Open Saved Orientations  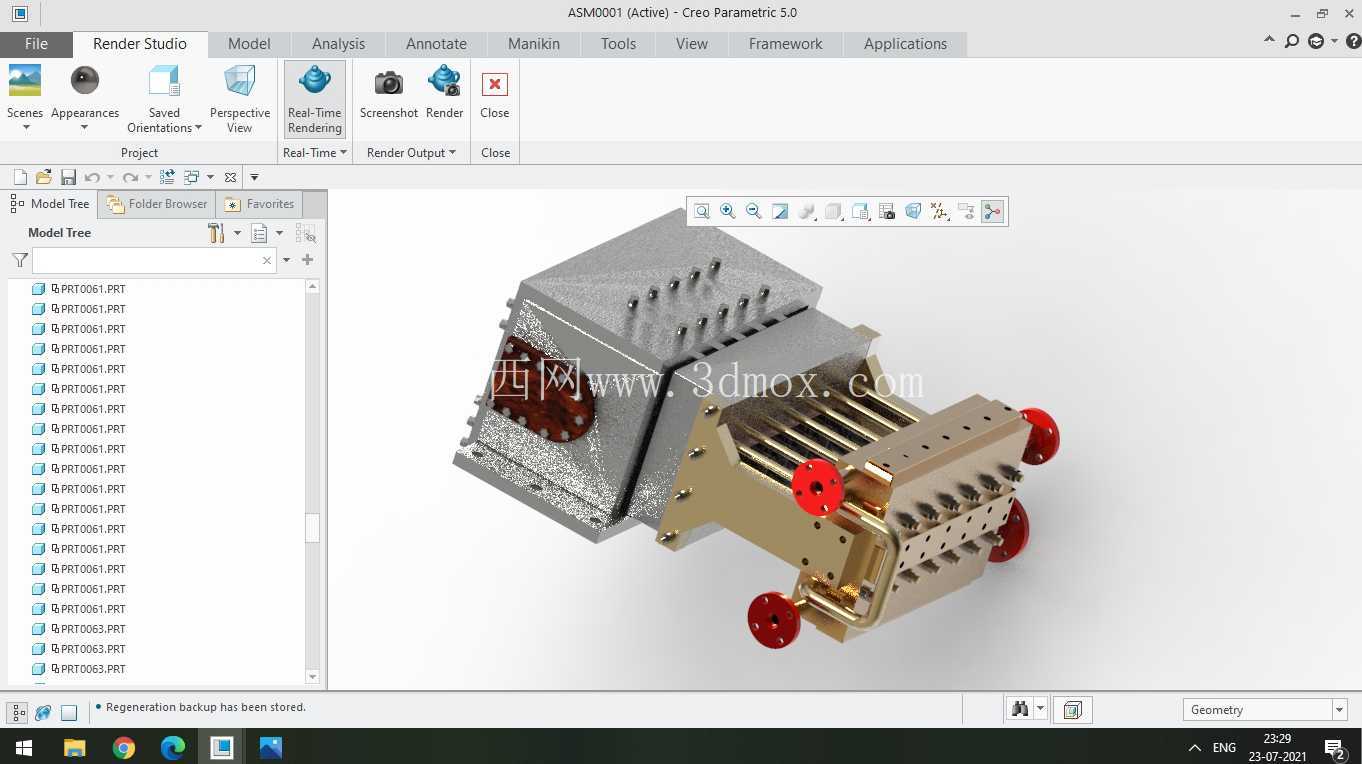[x=164, y=98]
